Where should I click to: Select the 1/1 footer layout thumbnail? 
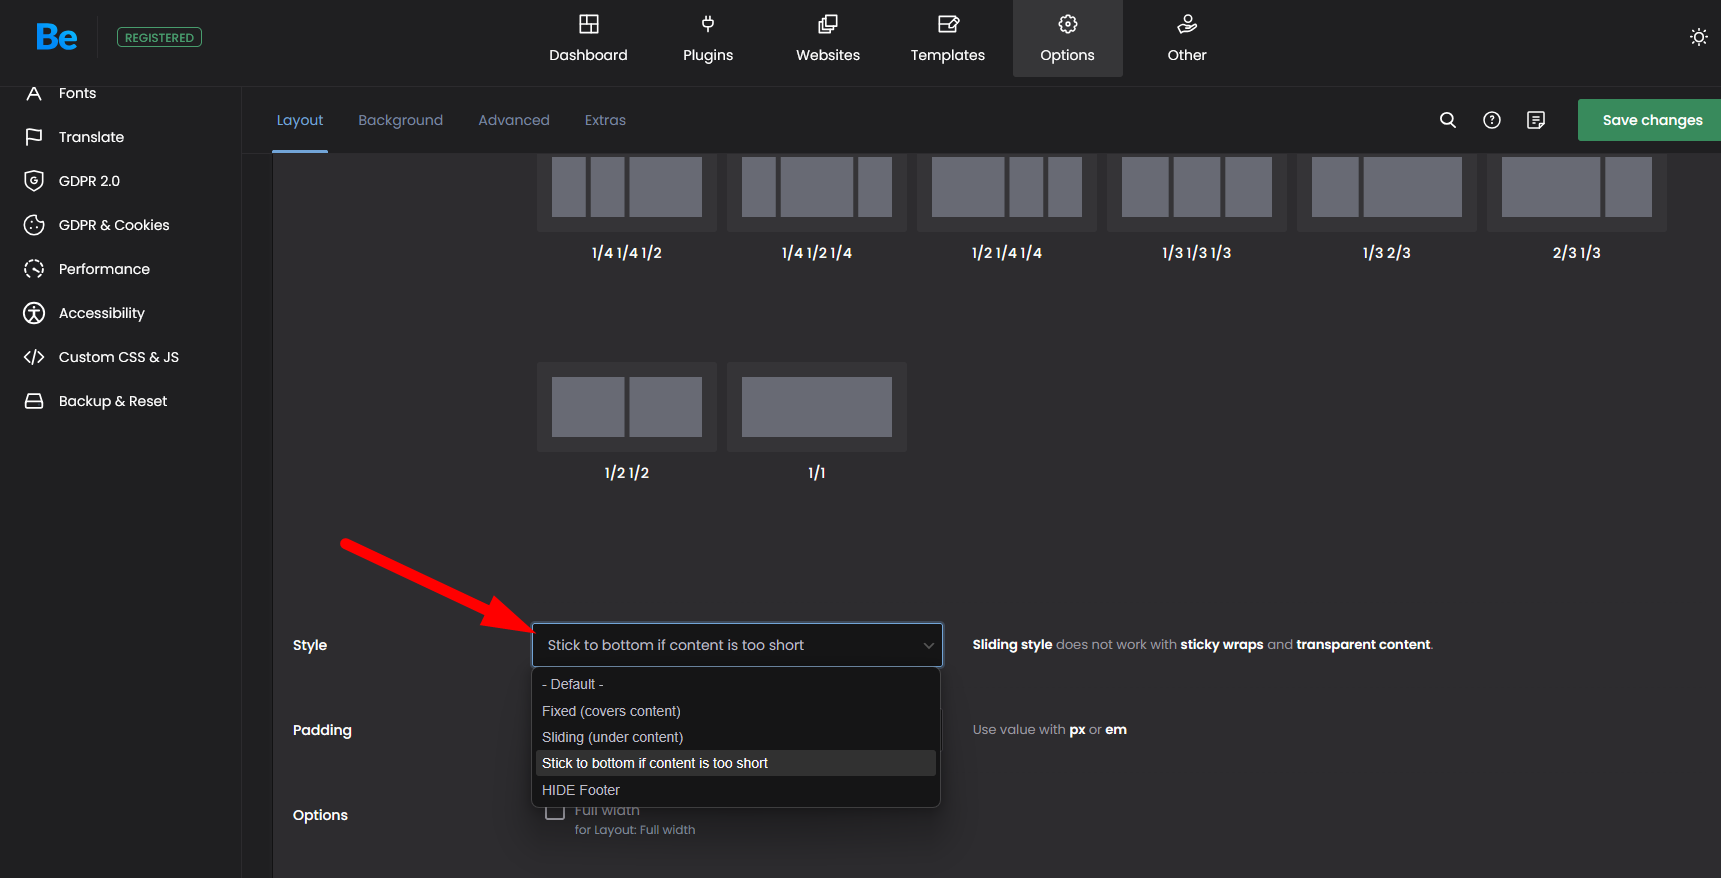tap(816, 407)
